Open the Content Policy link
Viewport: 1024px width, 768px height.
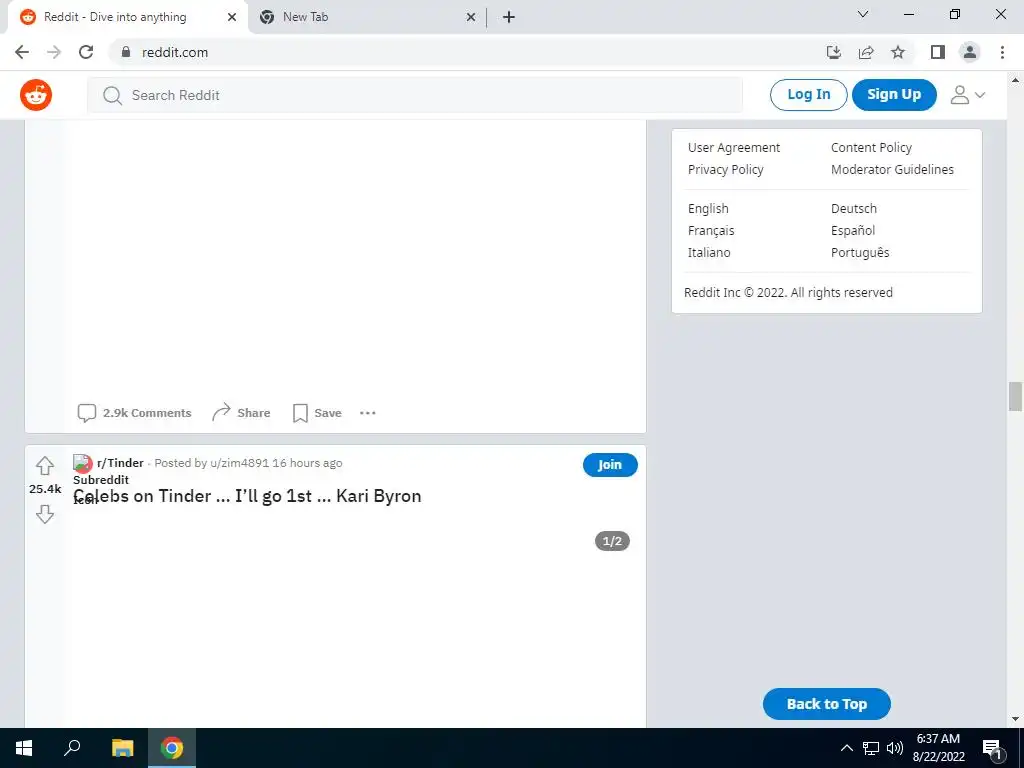point(871,148)
